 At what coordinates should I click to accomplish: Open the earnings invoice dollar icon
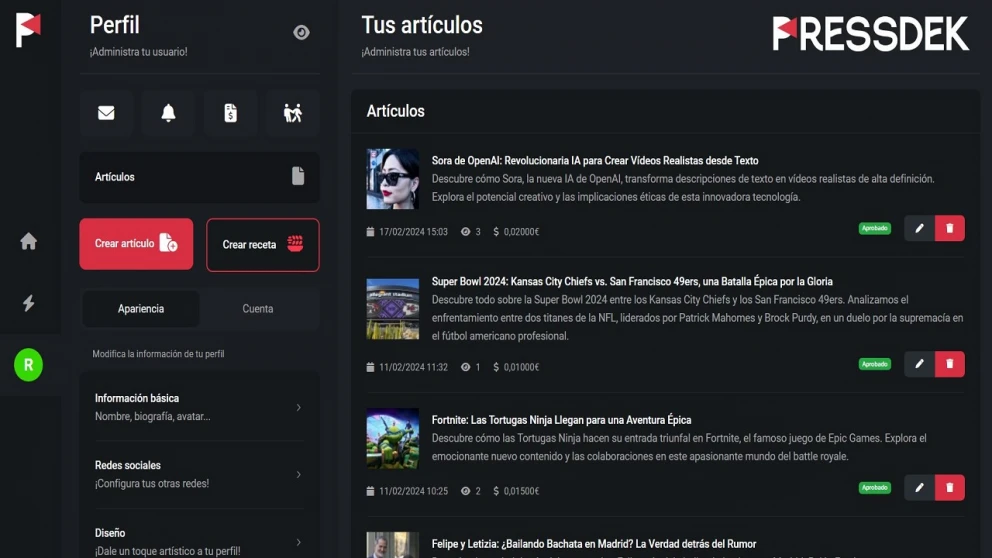[x=230, y=113]
